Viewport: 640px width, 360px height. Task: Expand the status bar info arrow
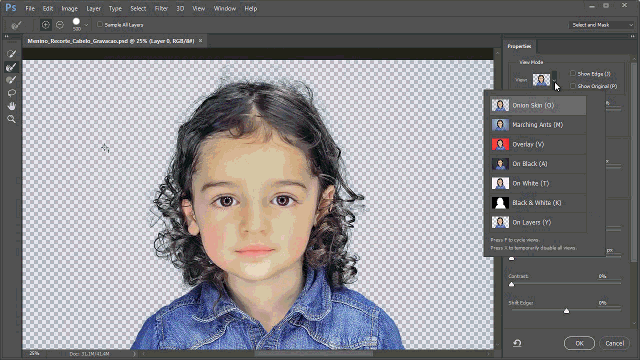click(x=134, y=354)
